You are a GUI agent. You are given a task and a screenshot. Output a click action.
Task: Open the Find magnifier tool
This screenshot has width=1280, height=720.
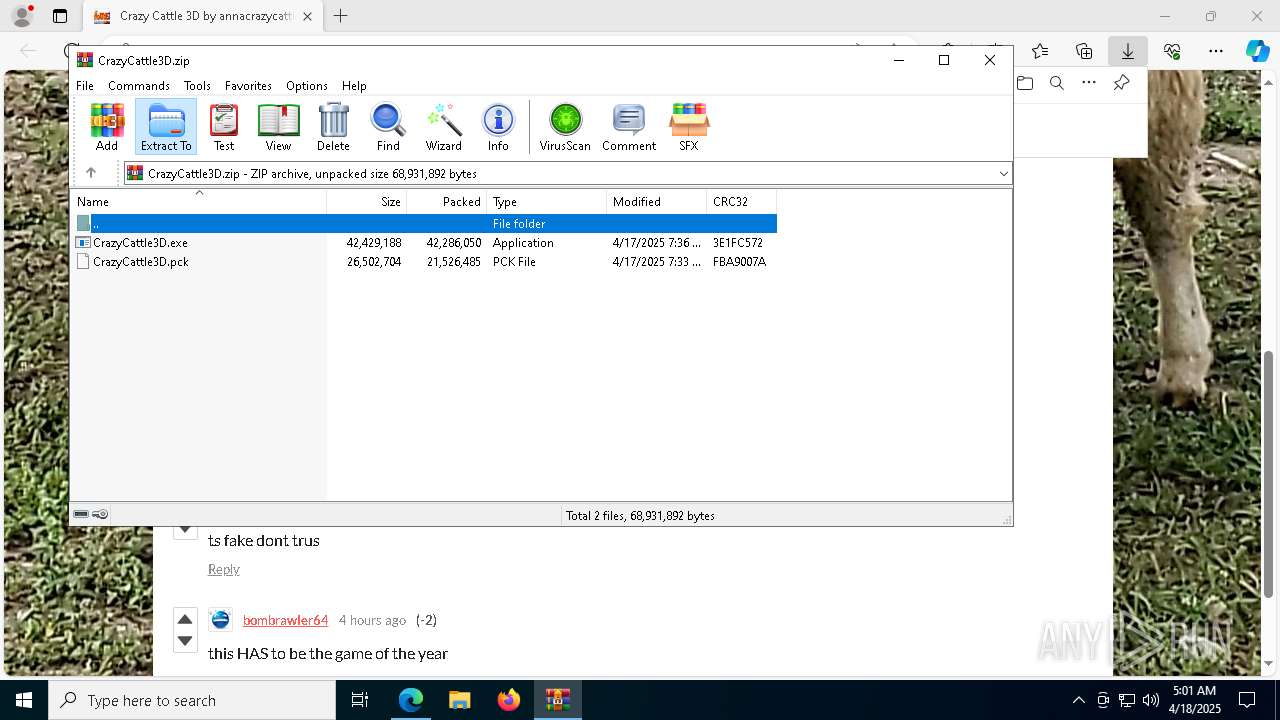pyautogui.click(x=388, y=127)
